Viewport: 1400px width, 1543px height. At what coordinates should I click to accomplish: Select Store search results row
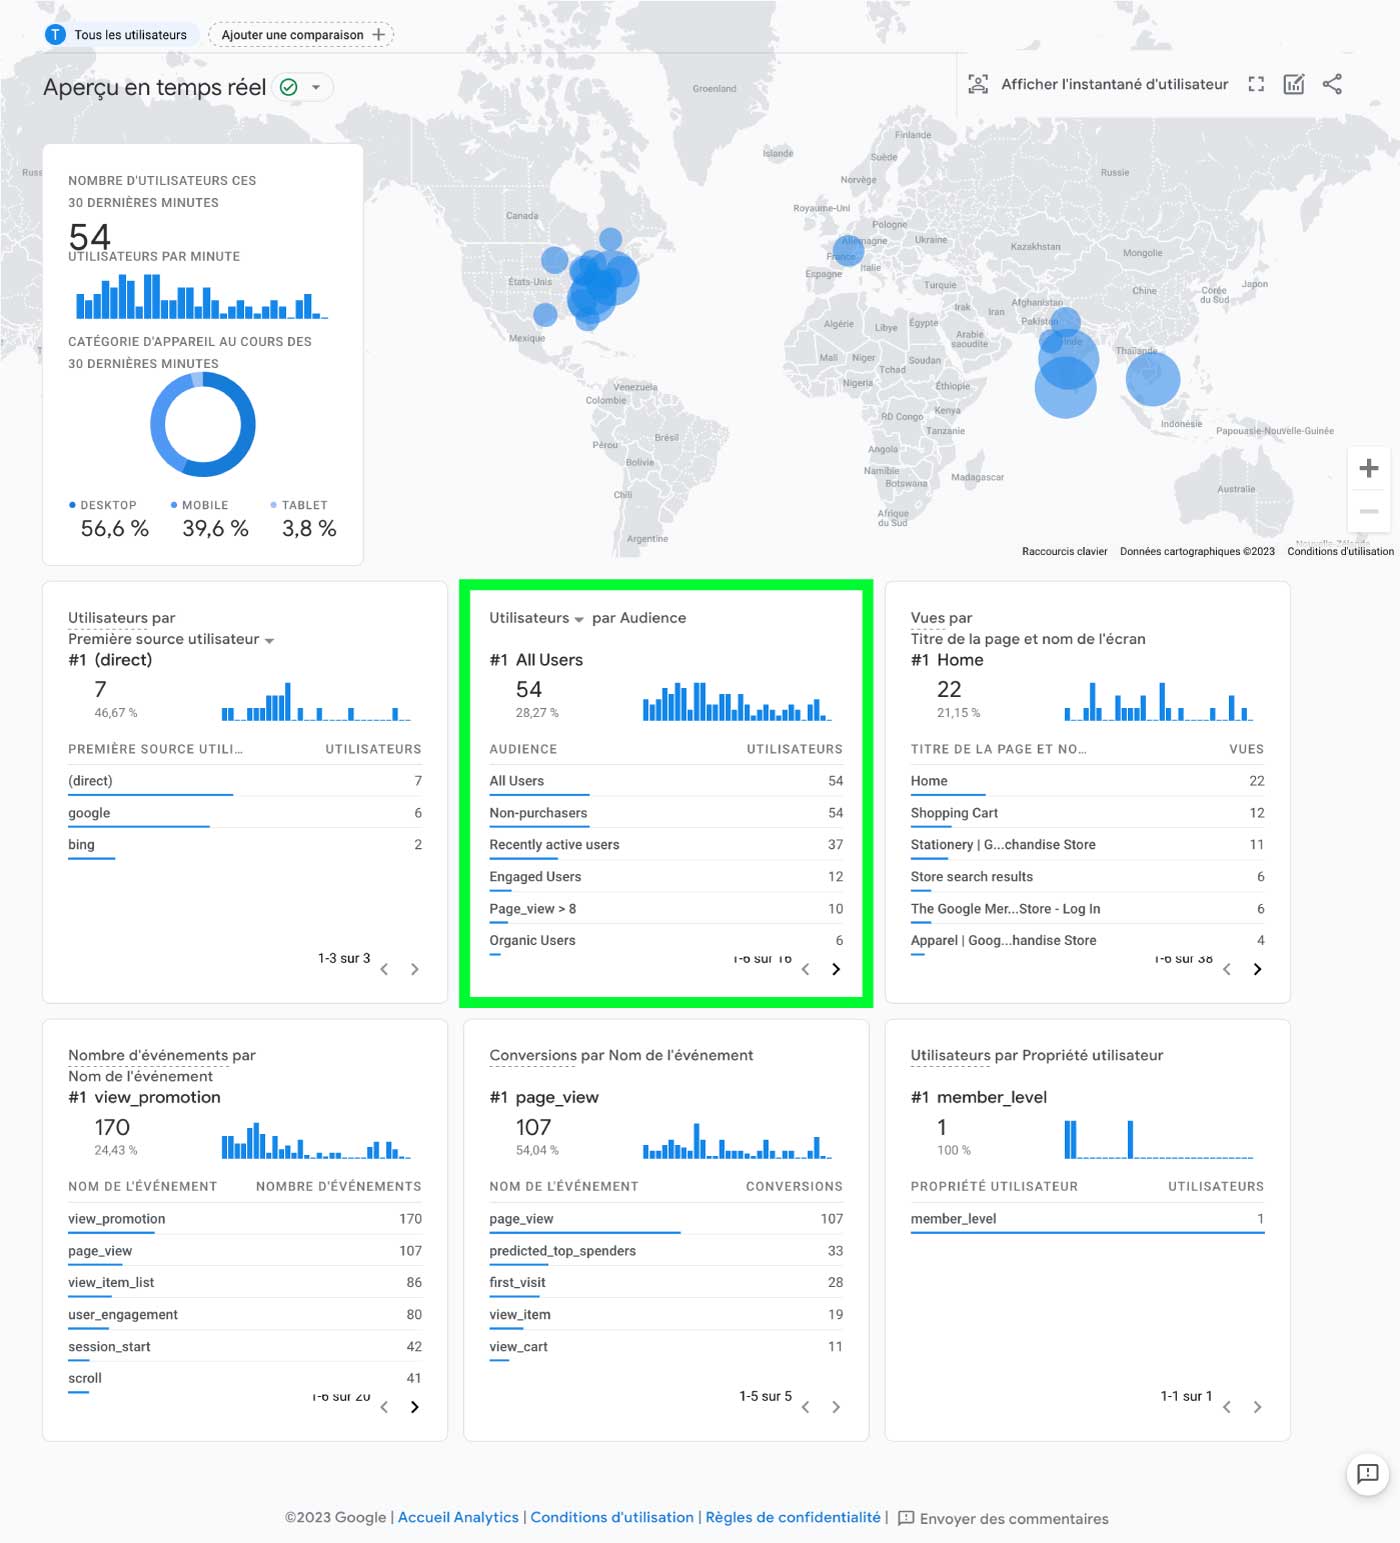pos(1087,877)
